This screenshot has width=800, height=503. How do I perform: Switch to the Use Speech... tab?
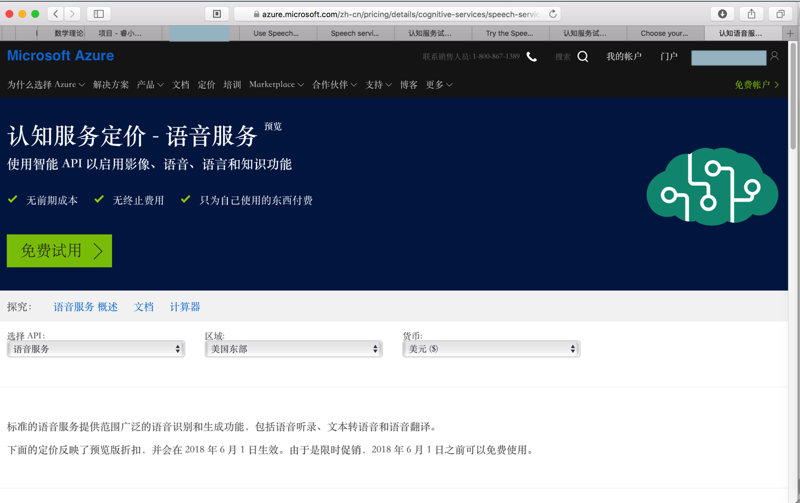(x=276, y=33)
